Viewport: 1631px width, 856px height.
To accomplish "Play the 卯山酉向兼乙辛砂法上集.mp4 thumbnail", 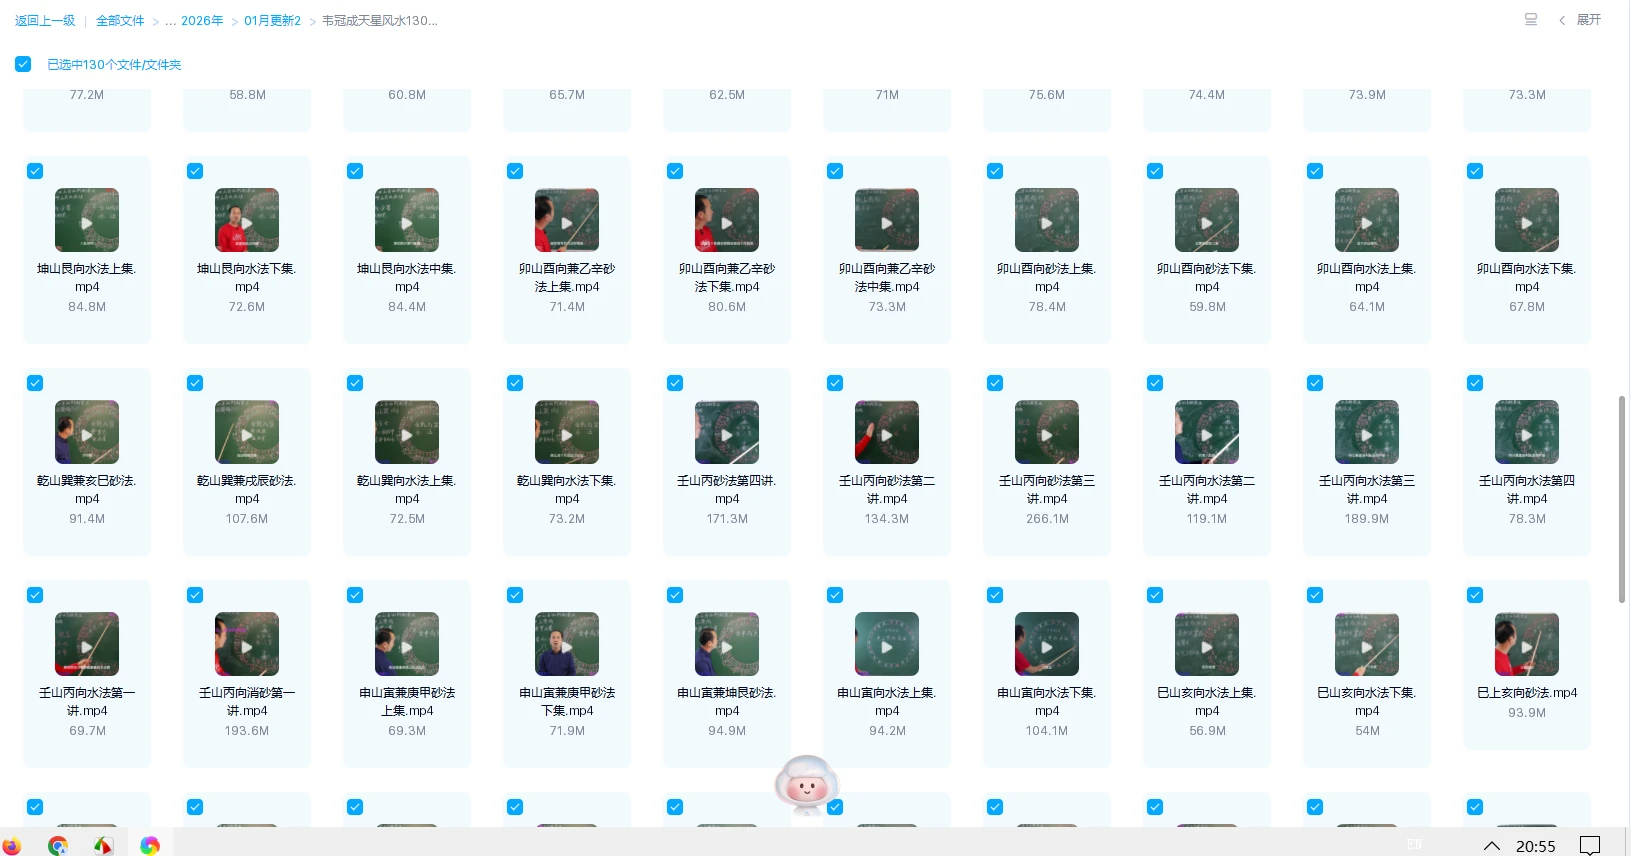I will tap(567, 220).
